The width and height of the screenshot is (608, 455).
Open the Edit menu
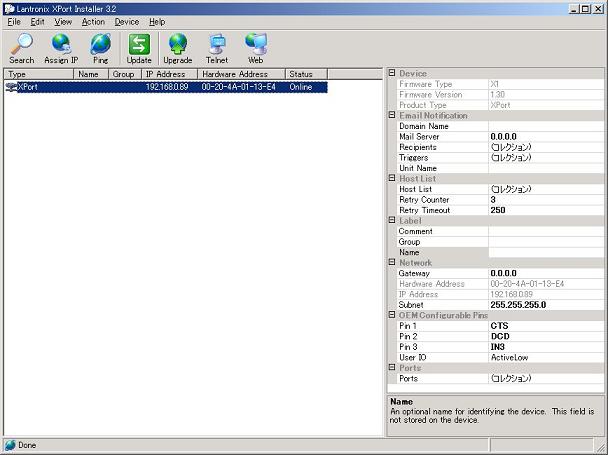(37, 22)
